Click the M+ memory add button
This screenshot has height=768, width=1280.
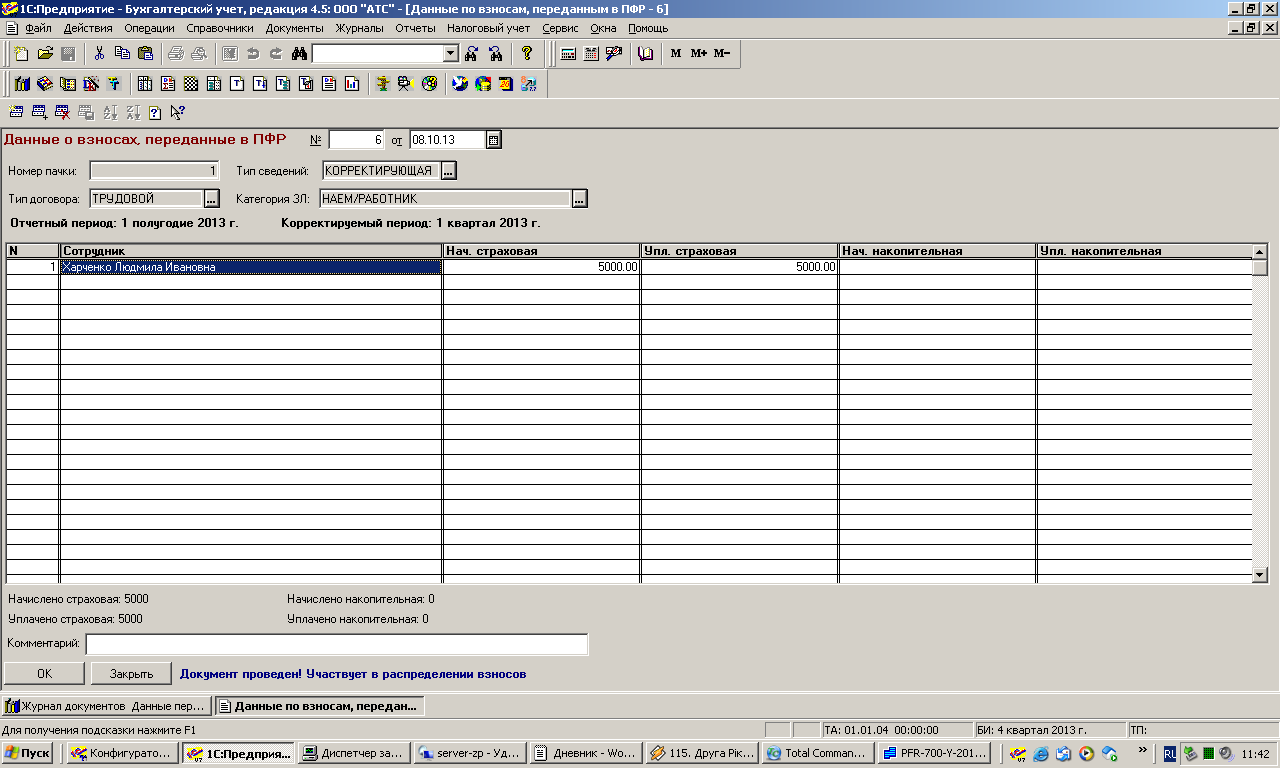coord(699,53)
